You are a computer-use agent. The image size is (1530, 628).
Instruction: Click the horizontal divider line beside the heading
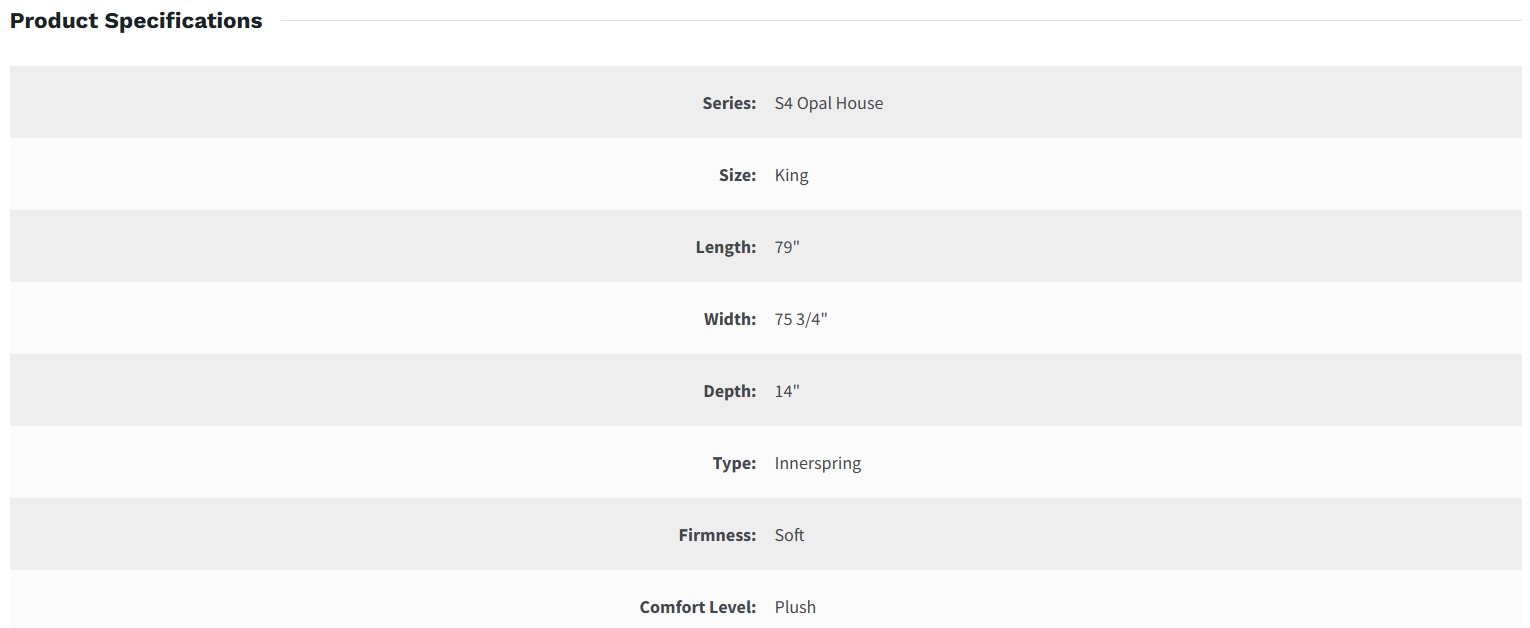coord(900,20)
